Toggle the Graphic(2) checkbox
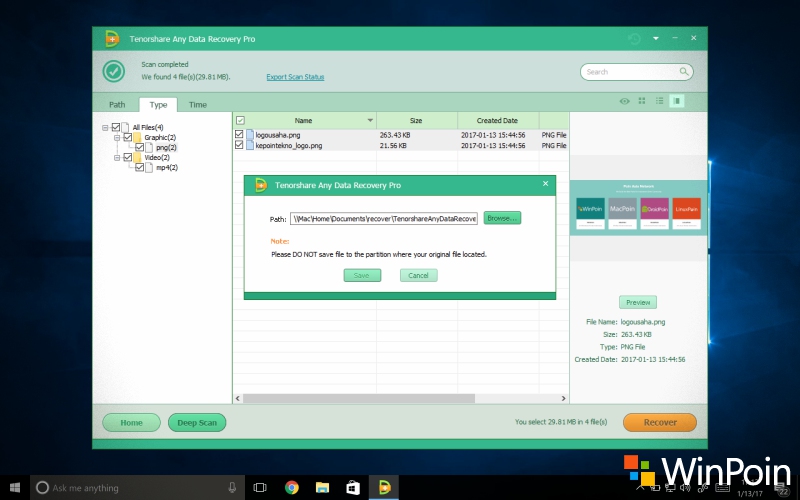This screenshot has width=800, height=500. point(128,137)
